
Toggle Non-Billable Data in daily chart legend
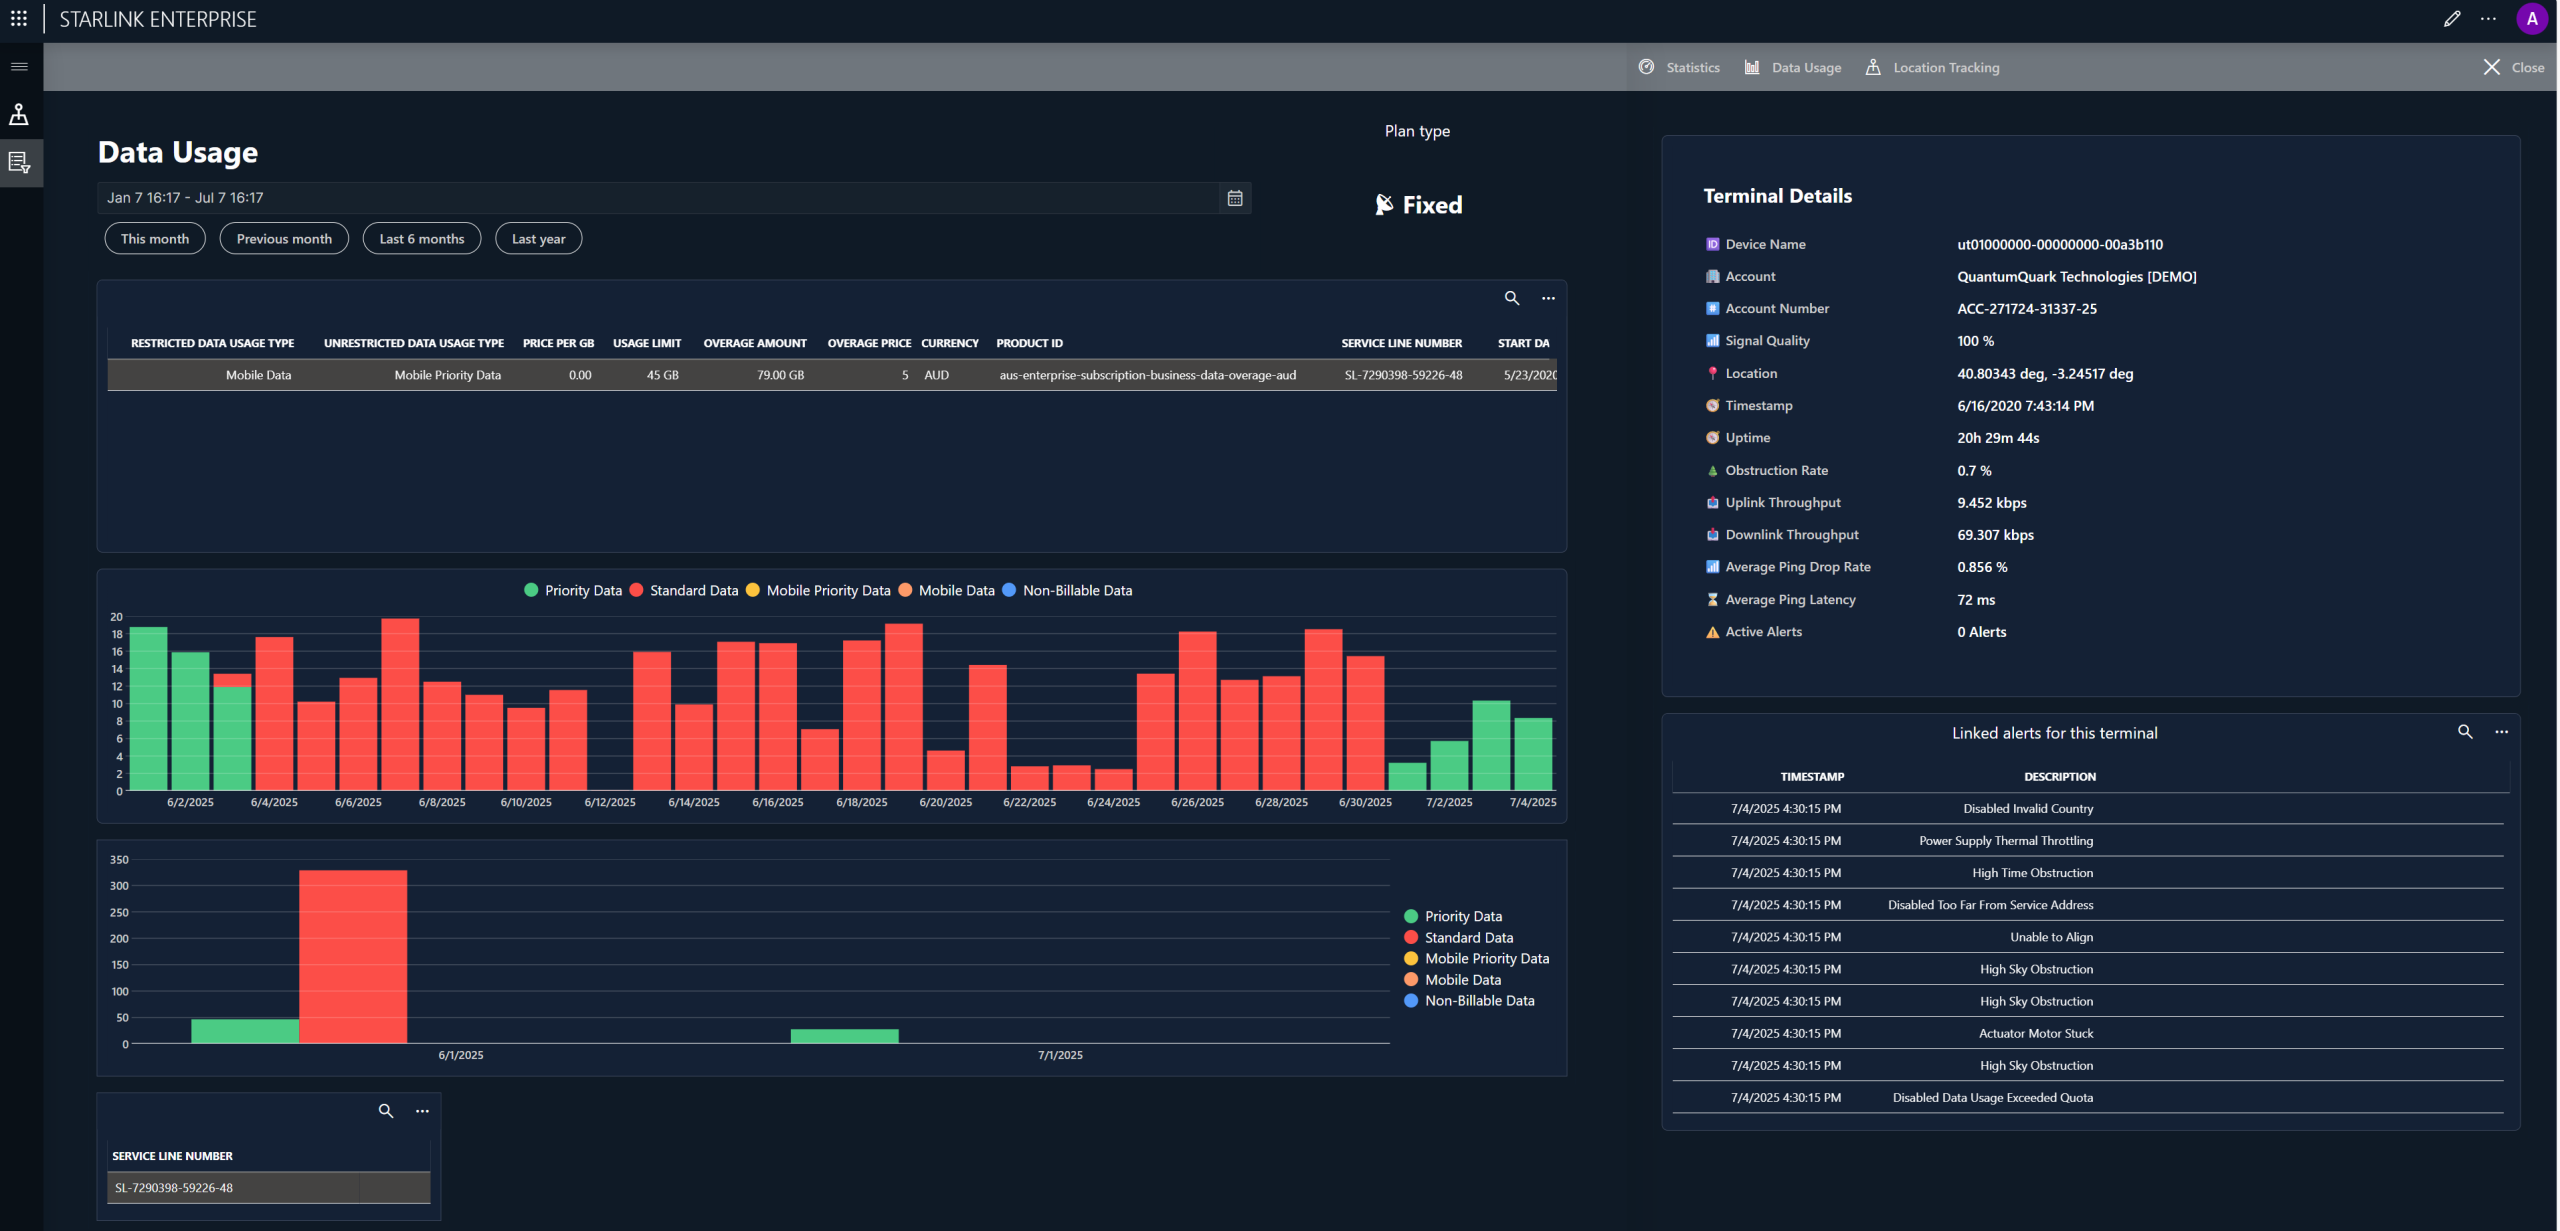[1067, 591]
